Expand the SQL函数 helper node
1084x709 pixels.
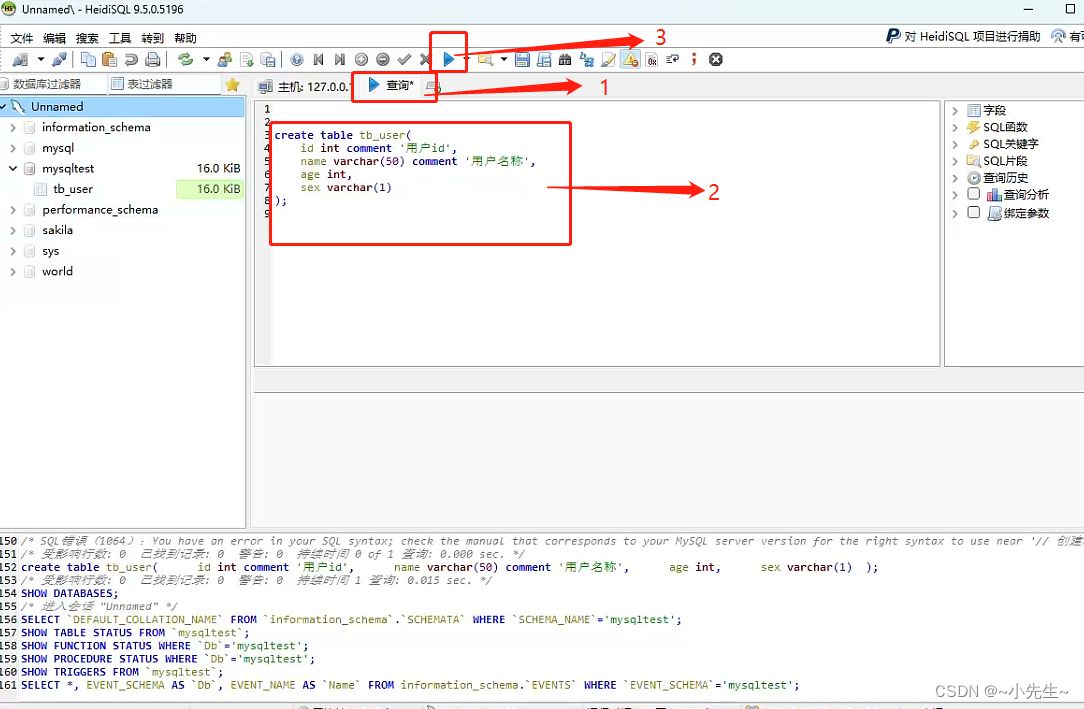[955, 127]
